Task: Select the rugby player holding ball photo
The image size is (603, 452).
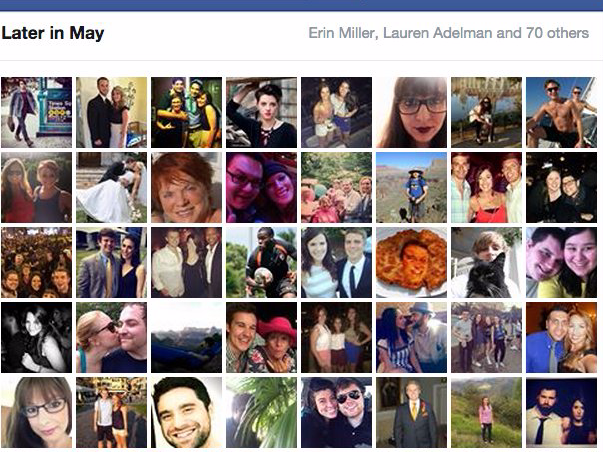Action: coord(262,262)
